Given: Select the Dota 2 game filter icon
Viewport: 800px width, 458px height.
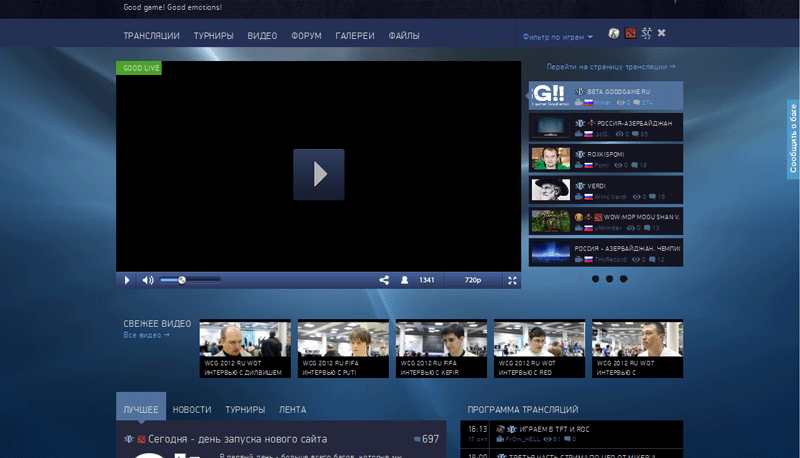Looking at the screenshot, I should point(631,34).
